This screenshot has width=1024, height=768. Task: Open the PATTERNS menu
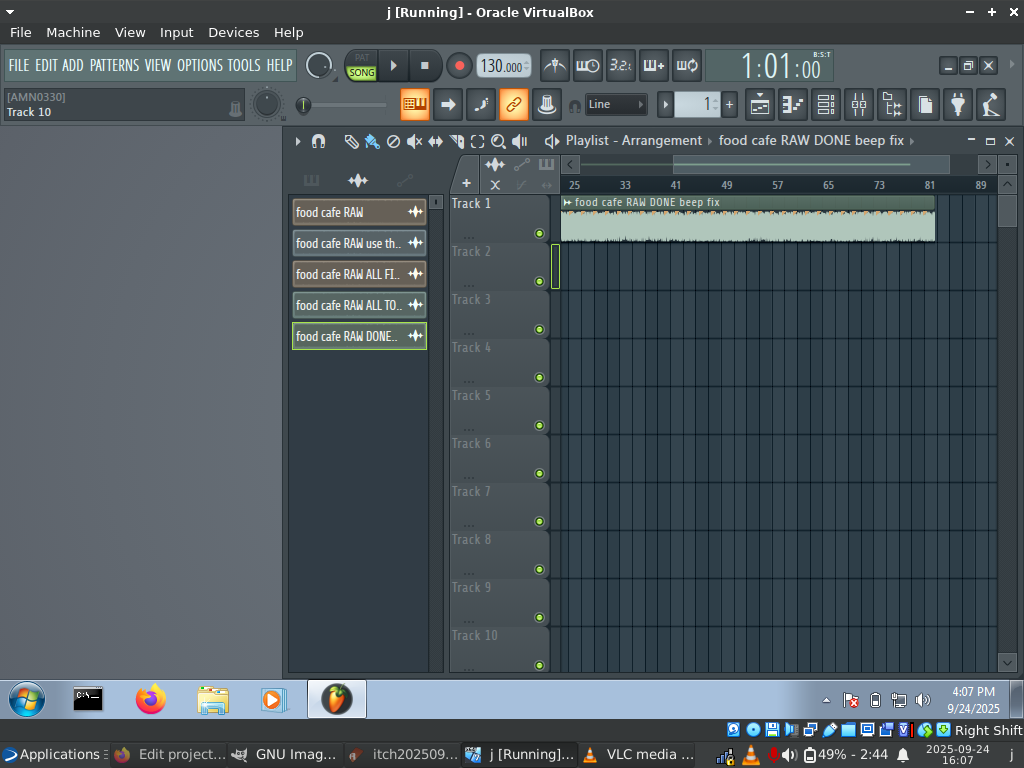pos(114,65)
